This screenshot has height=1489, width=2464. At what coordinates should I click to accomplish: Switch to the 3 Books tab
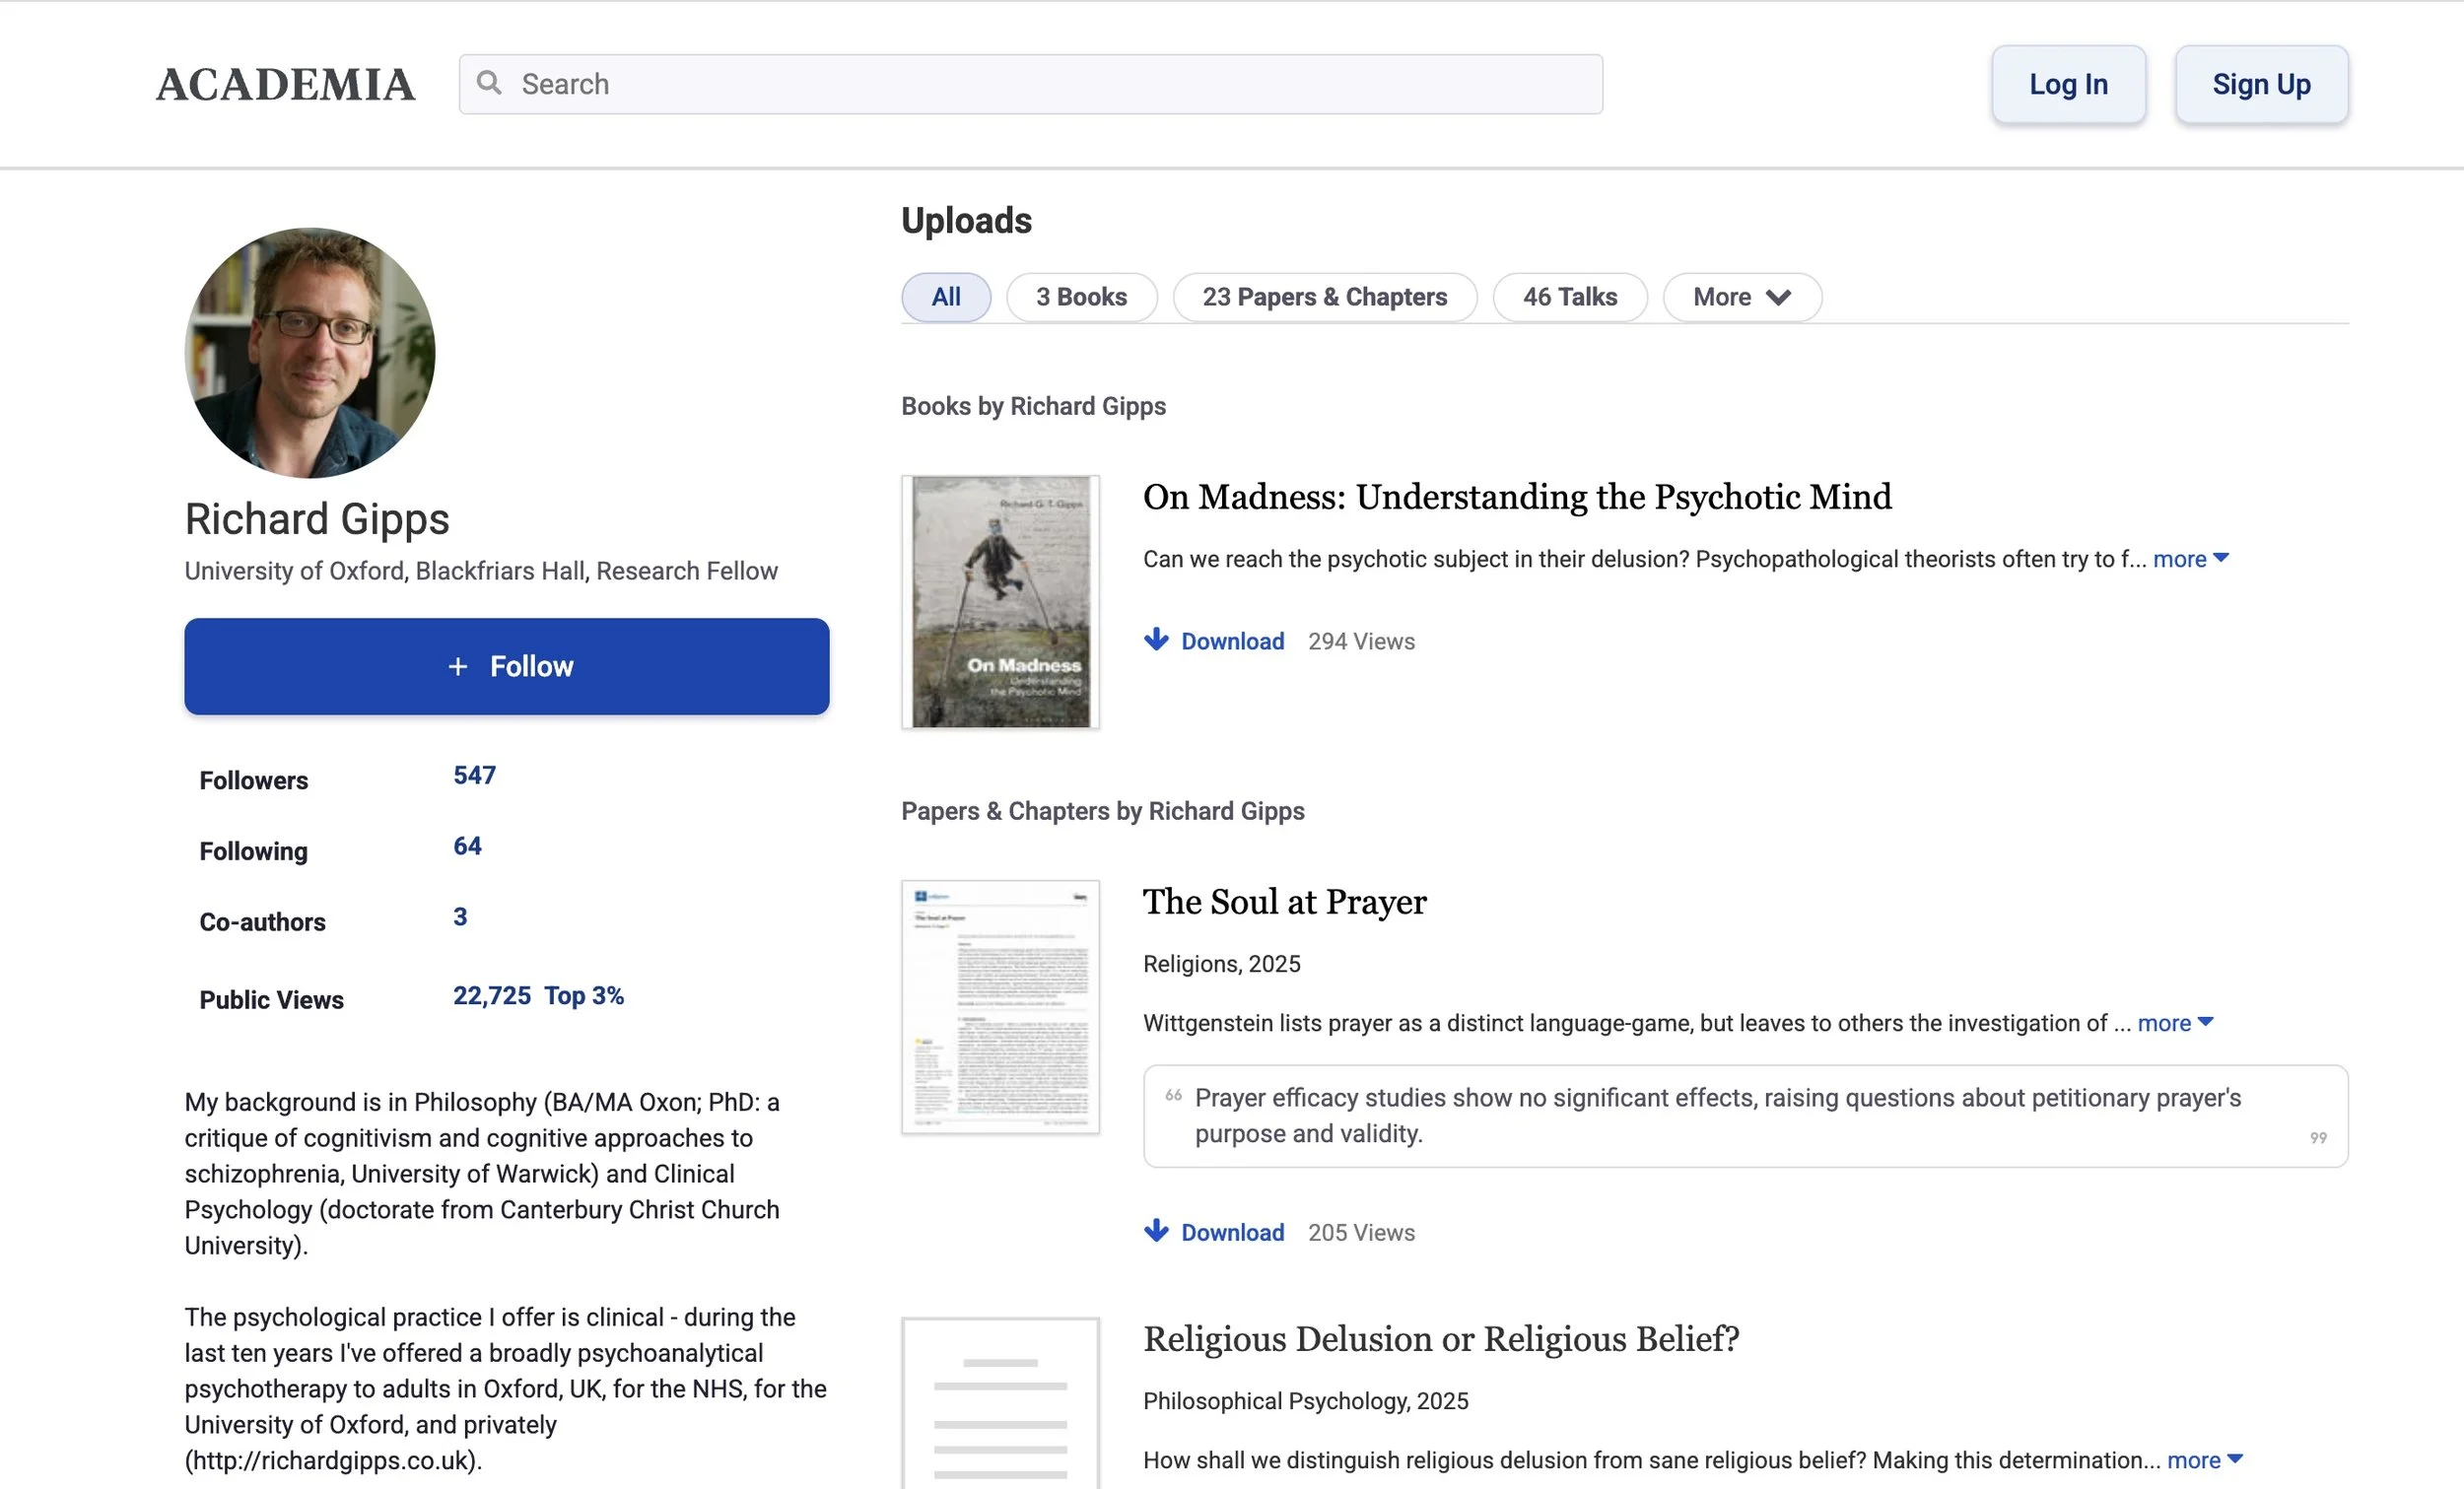pos(1081,297)
